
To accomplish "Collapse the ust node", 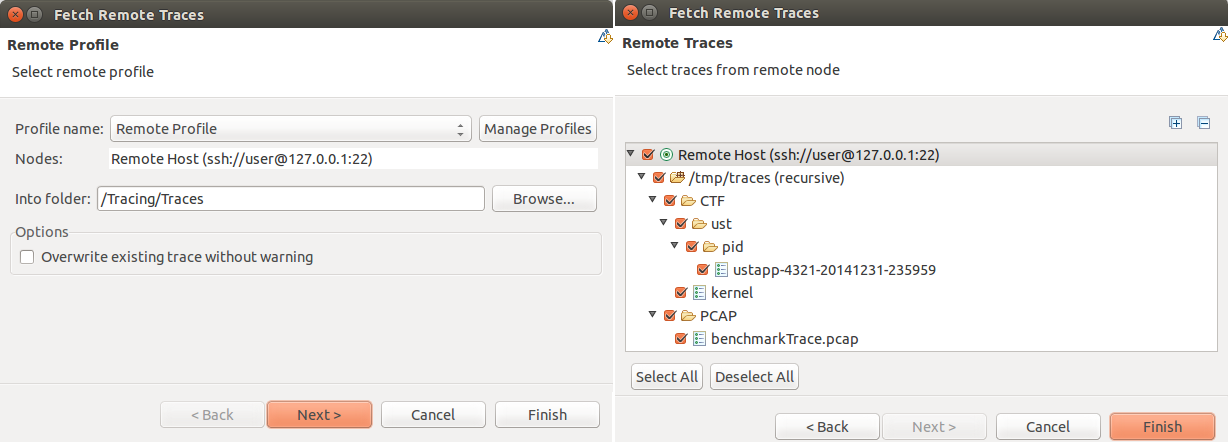I will [x=664, y=224].
